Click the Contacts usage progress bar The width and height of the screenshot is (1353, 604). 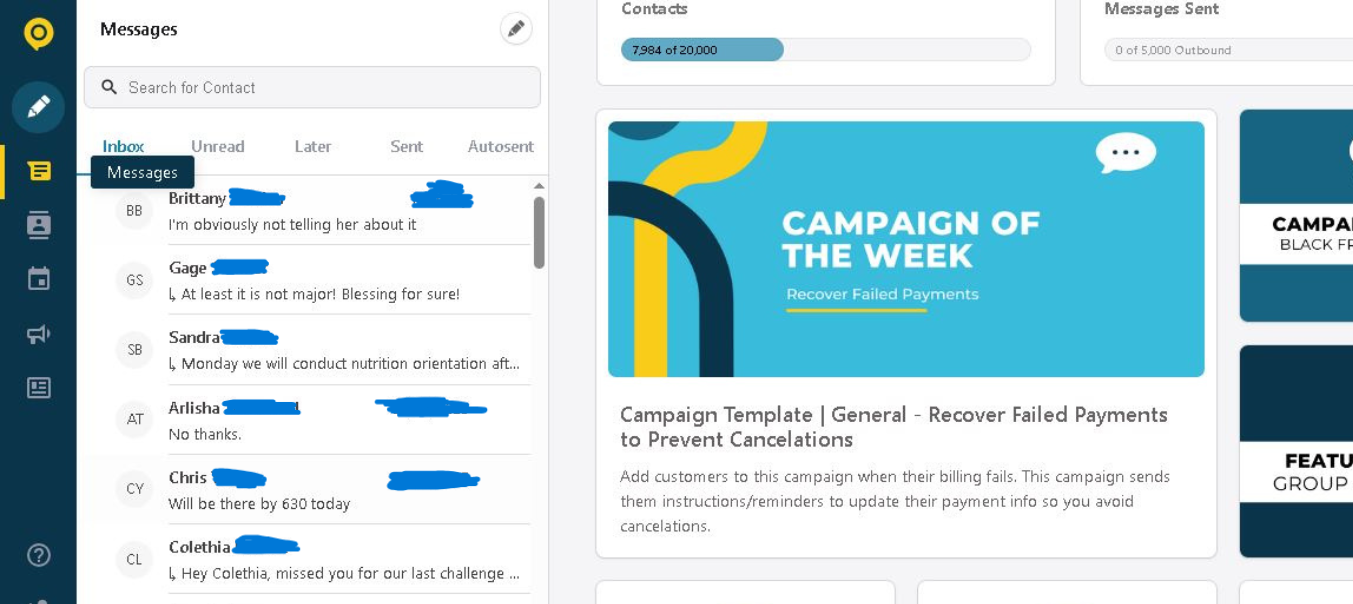point(825,50)
